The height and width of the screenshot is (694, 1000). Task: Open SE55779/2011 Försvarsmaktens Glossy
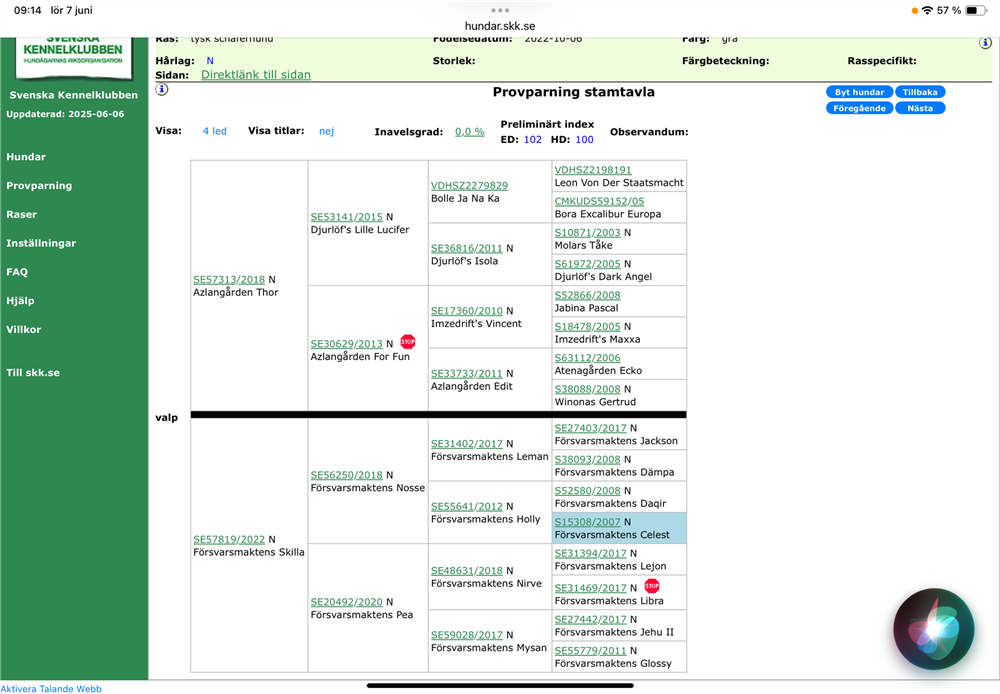pyautogui.click(x=591, y=651)
